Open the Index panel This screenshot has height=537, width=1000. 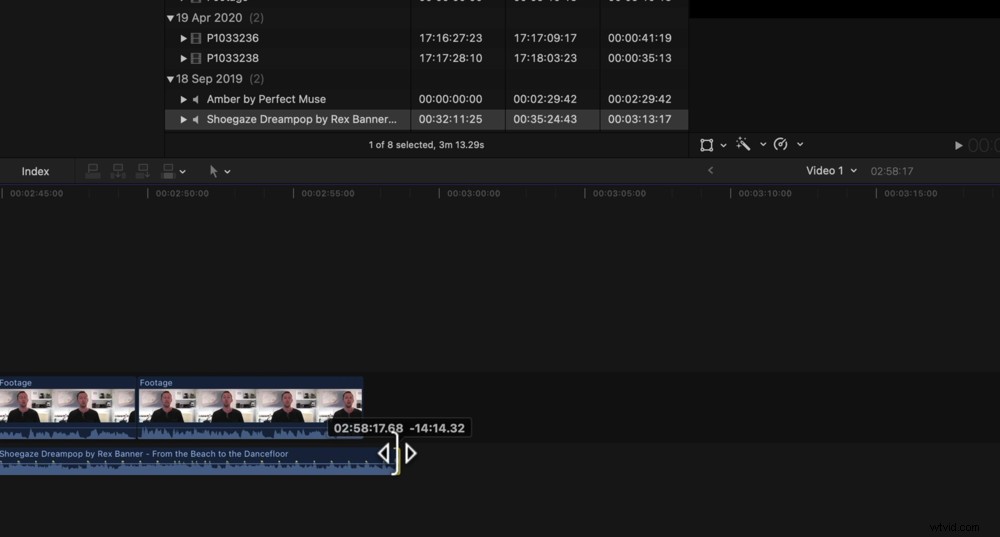[x=35, y=172]
